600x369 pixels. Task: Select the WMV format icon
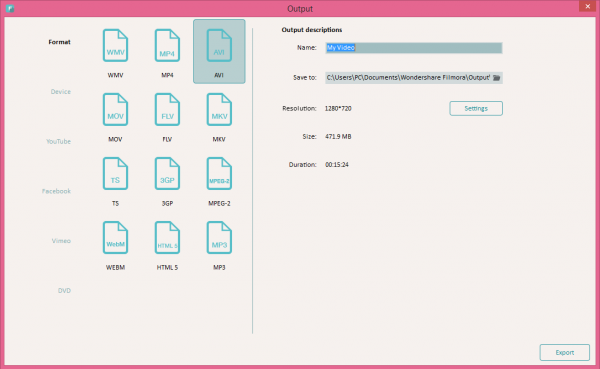pyautogui.click(x=115, y=46)
